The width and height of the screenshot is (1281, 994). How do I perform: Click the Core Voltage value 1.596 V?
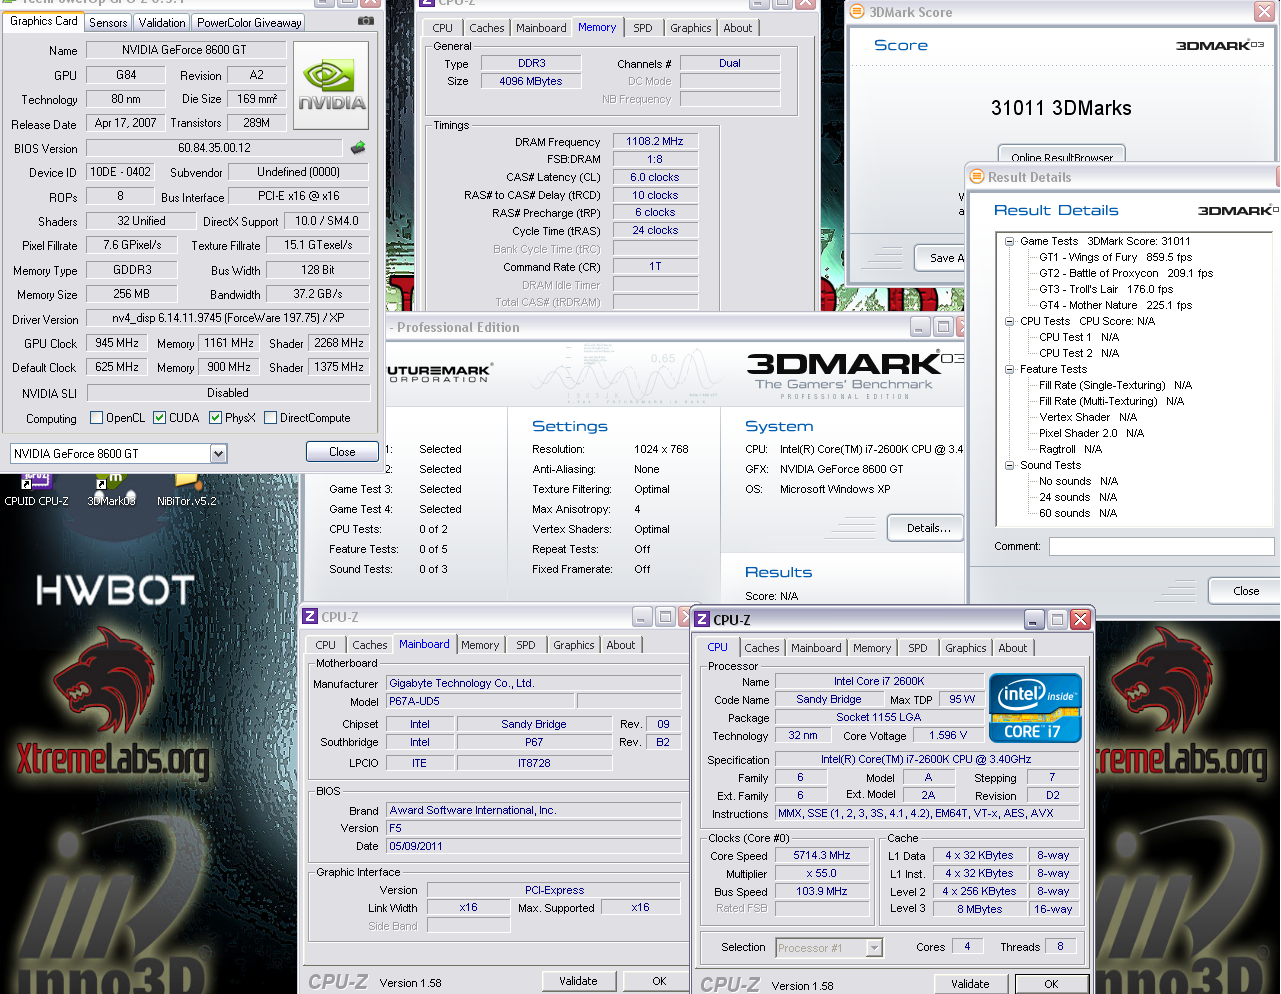click(949, 735)
